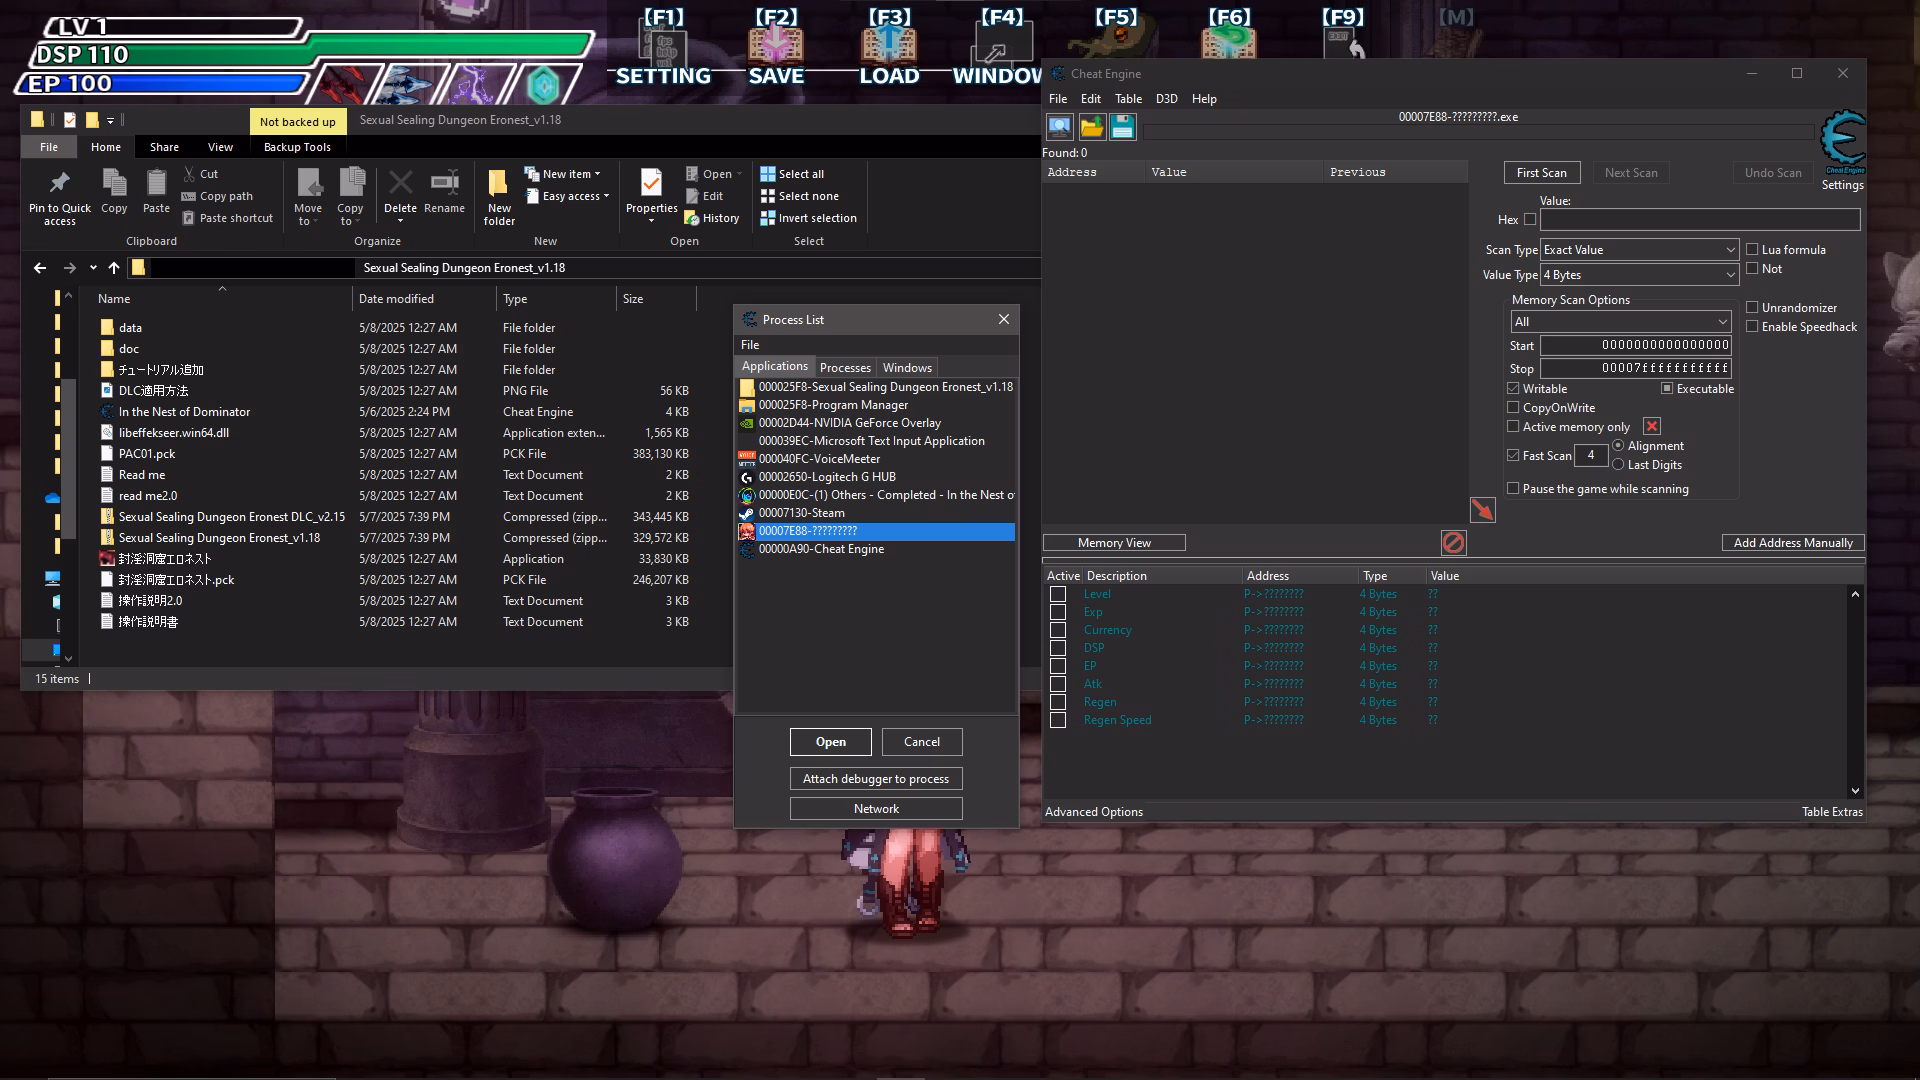Open Process List File menu
The width and height of the screenshot is (1920, 1080).
750,345
